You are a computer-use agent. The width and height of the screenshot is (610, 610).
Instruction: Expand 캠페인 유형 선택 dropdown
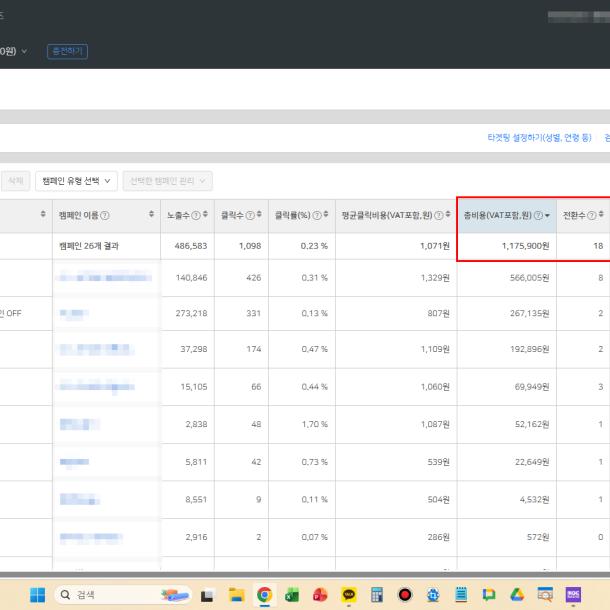76,181
